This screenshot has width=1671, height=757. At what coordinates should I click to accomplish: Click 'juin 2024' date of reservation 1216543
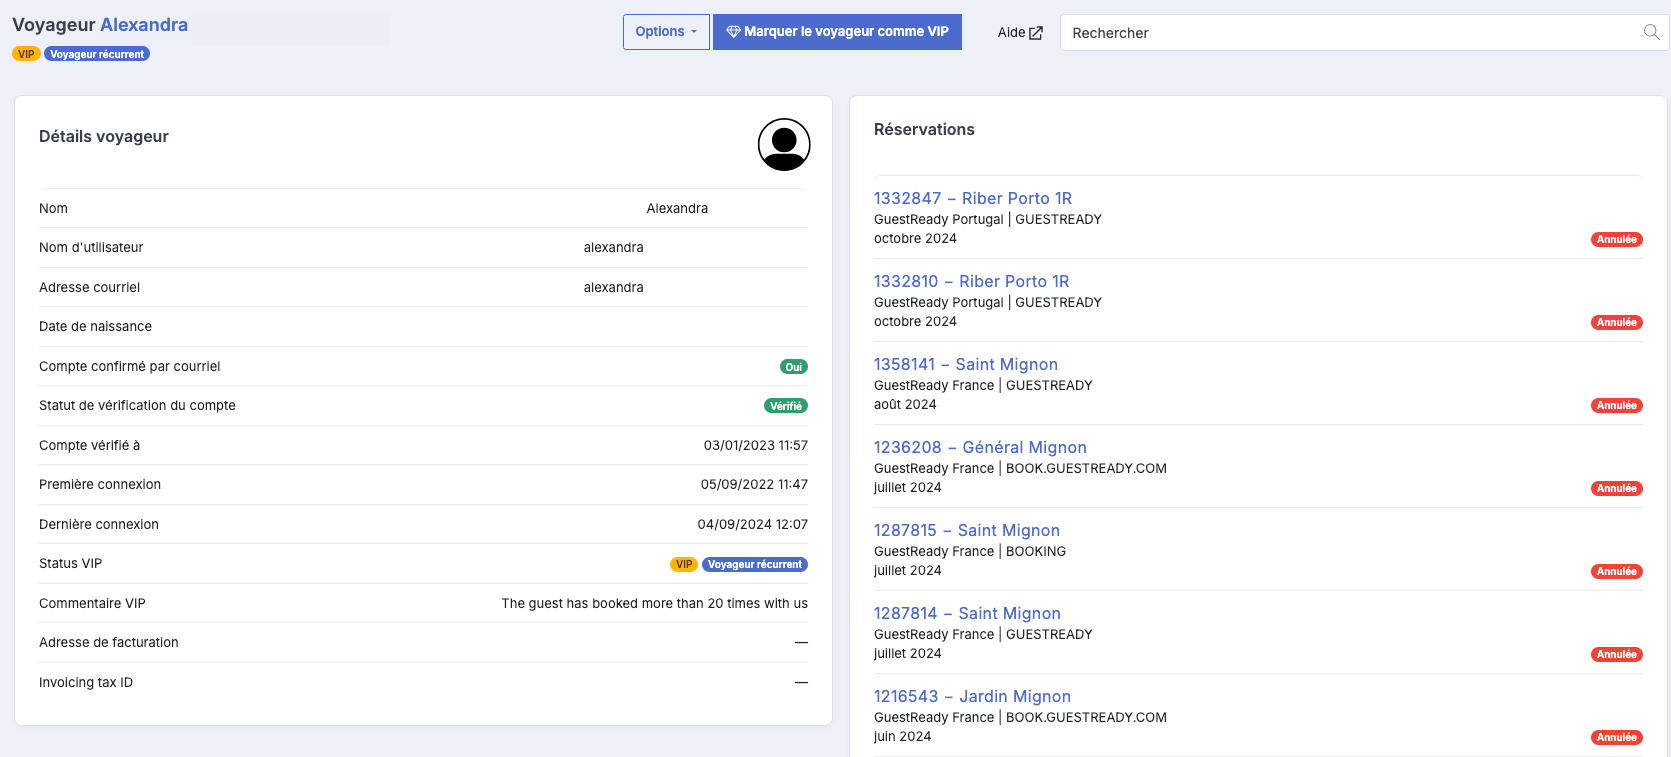(x=902, y=736)
